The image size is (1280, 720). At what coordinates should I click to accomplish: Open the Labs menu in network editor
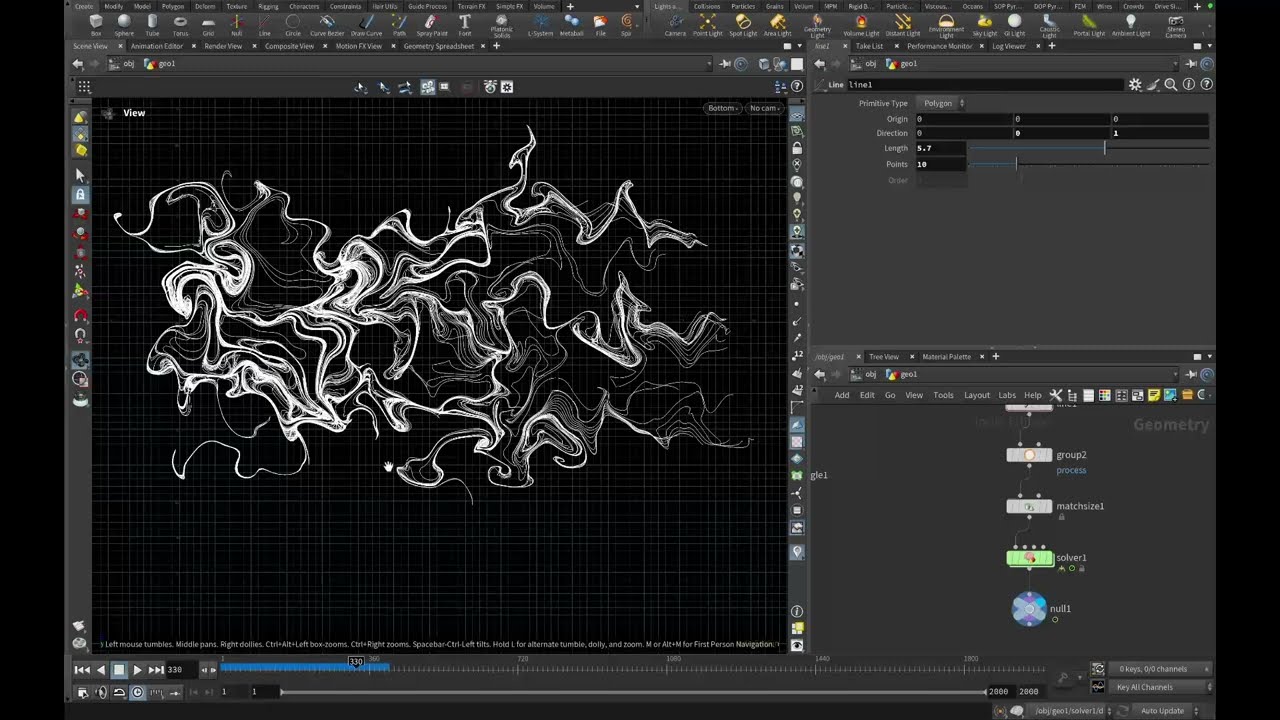1007,395
